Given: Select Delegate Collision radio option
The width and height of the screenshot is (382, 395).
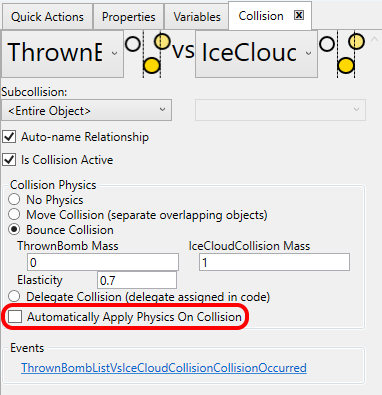Looking at the screenshot, I should (x=14, y=296).
